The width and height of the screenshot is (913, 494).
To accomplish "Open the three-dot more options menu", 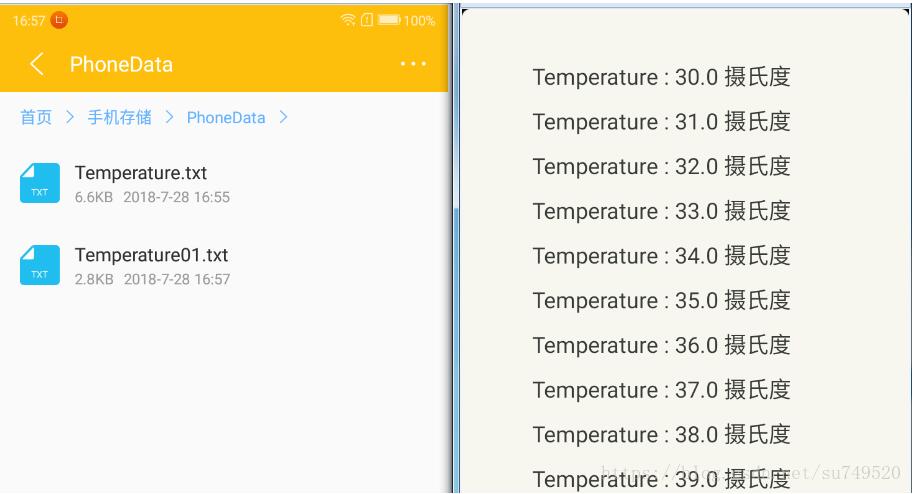I will (x=412, y=64).
